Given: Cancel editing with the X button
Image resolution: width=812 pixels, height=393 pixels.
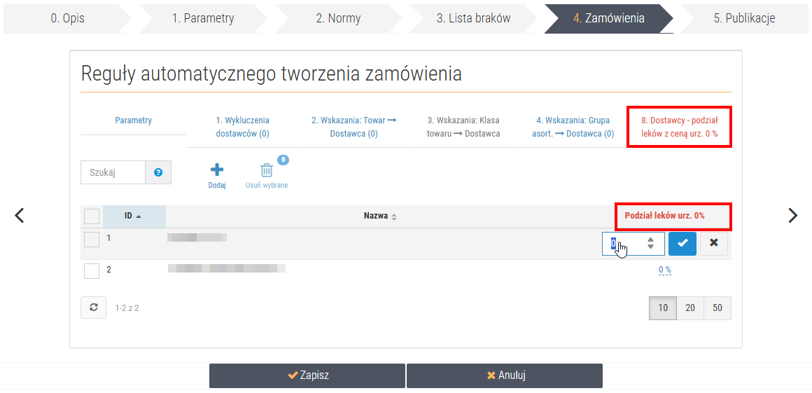Looking at the screenshot, I should pos(714,243).
